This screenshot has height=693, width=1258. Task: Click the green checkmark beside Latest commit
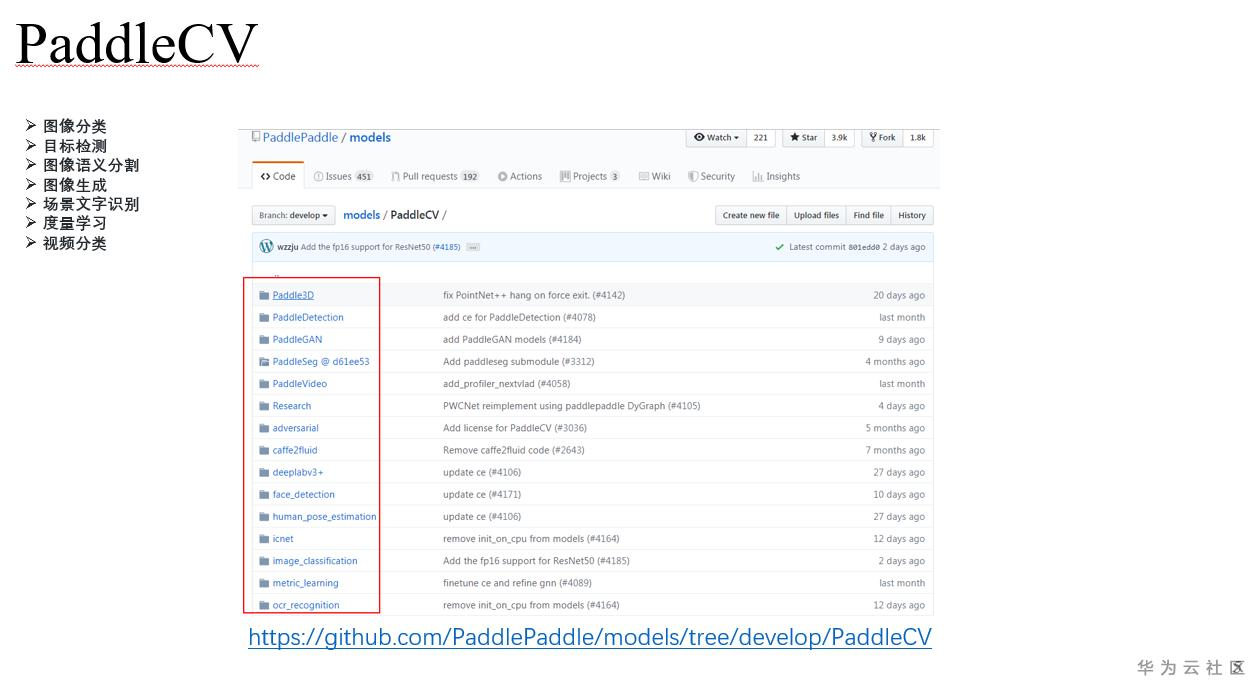point(780,247)
